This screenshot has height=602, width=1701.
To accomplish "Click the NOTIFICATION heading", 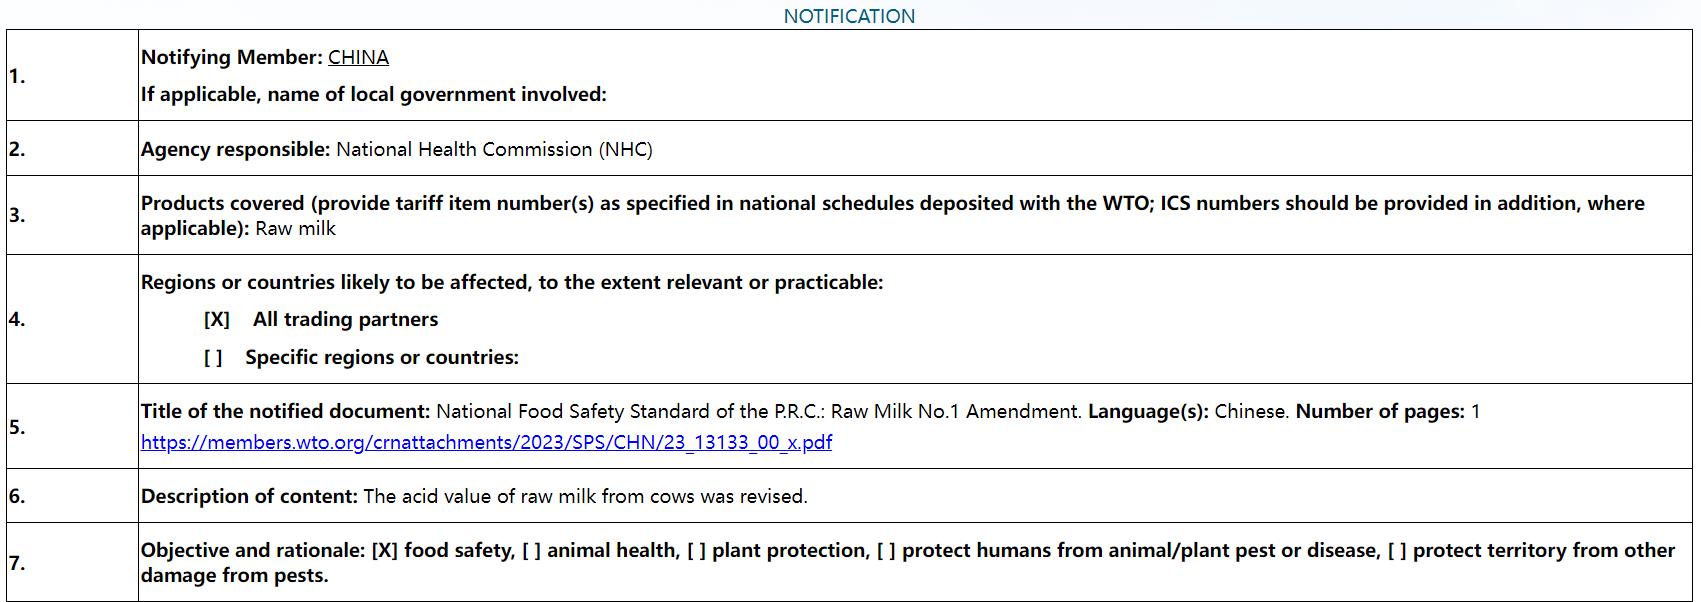I will pos(849,16).
